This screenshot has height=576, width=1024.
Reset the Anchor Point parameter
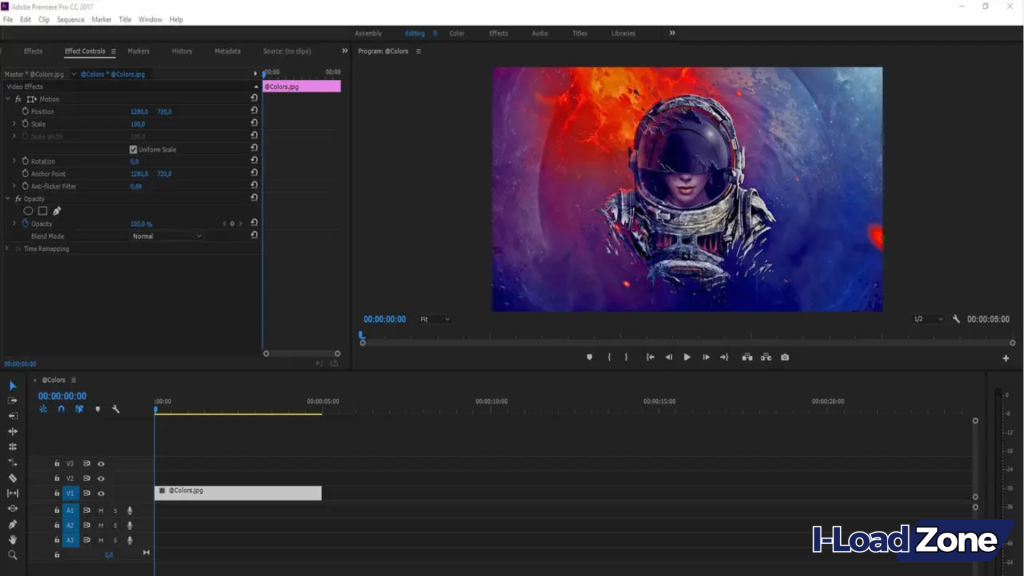pos(254,173)
